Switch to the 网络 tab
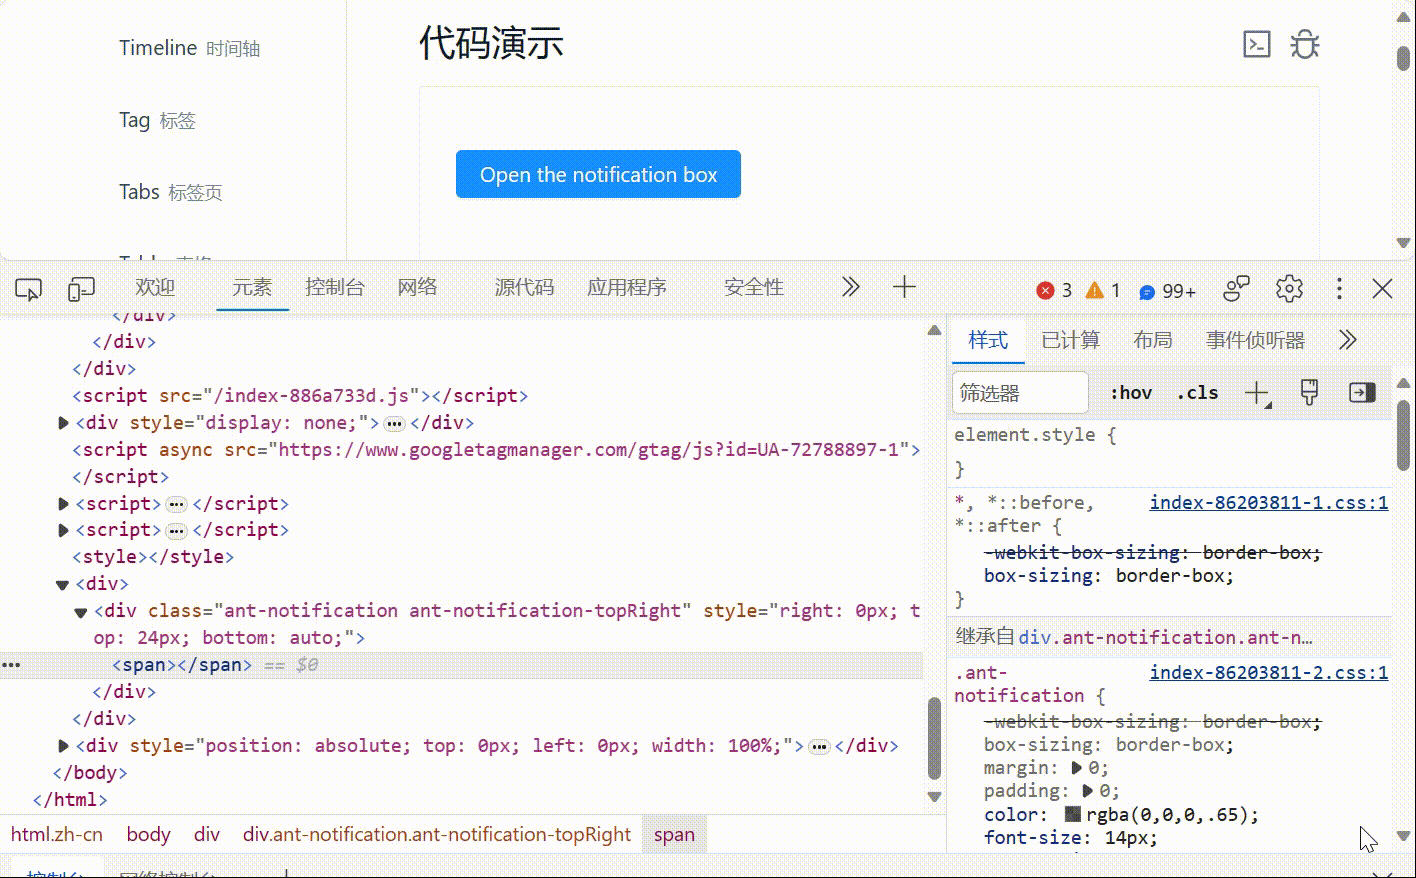Viewport: 1416px width, 878px height. [418, 288]
